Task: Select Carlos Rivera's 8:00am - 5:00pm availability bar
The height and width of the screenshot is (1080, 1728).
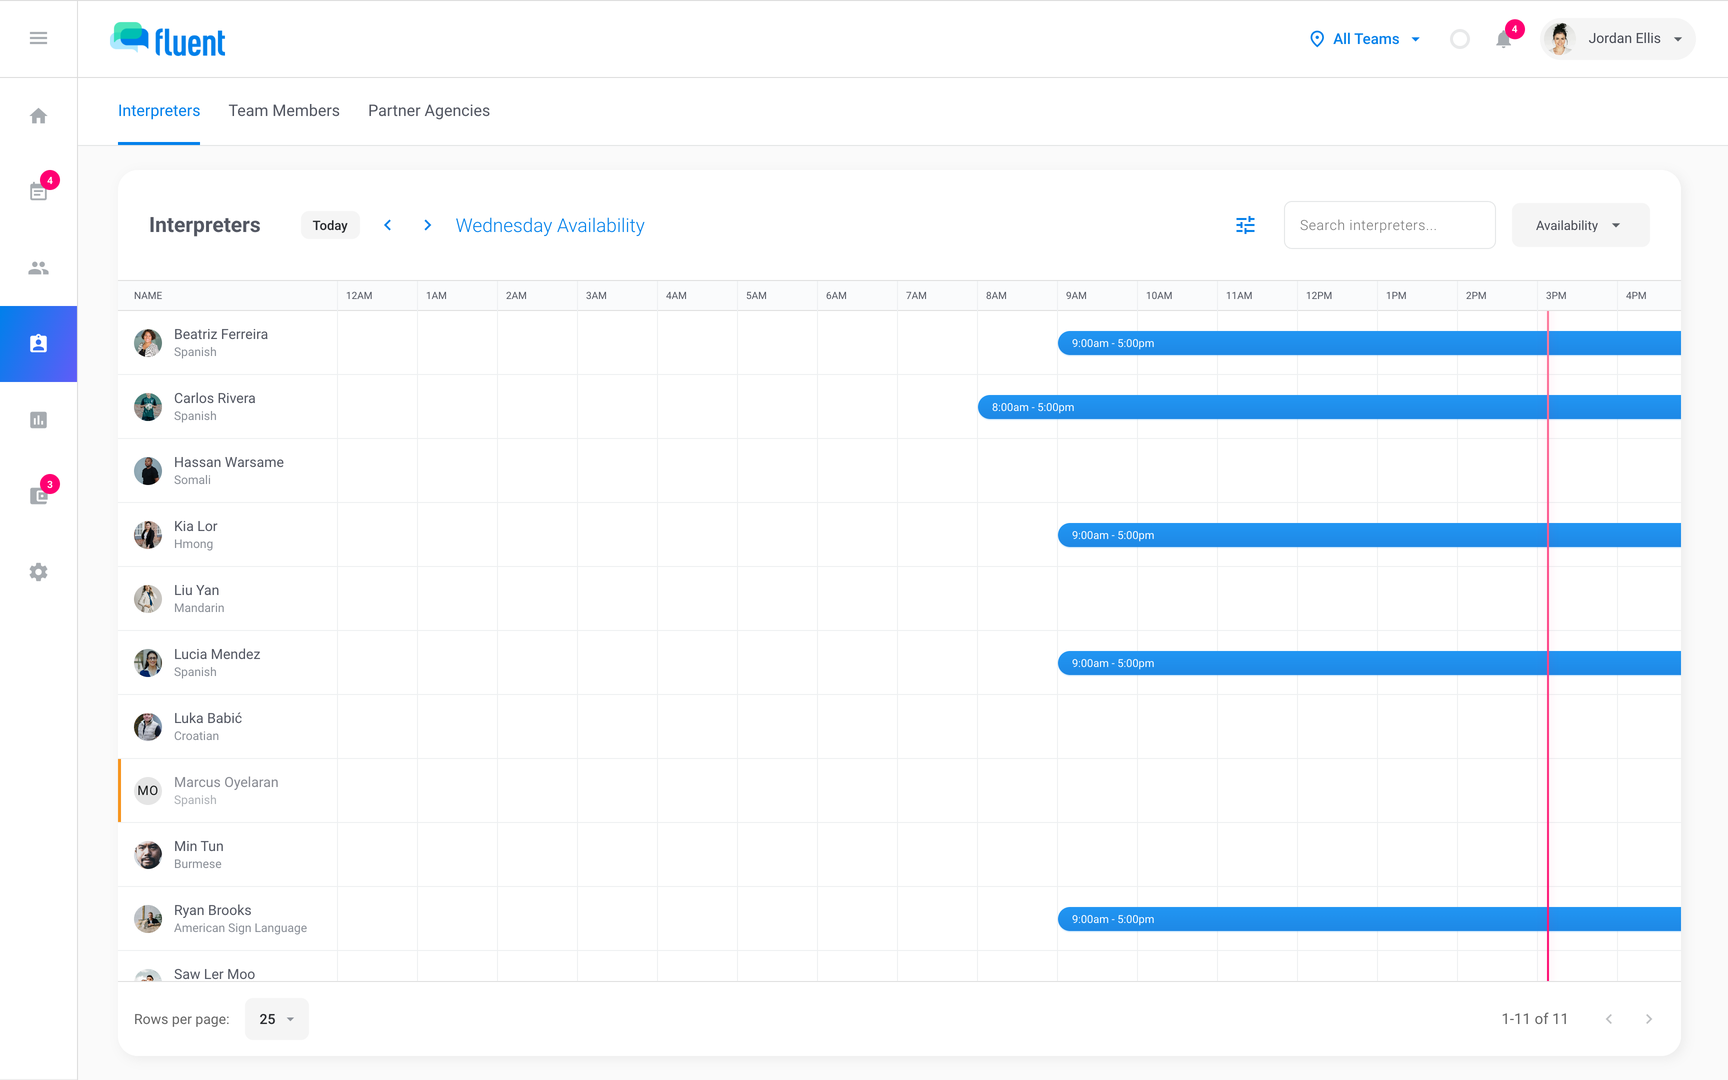Action: (x=1329, y=407)
